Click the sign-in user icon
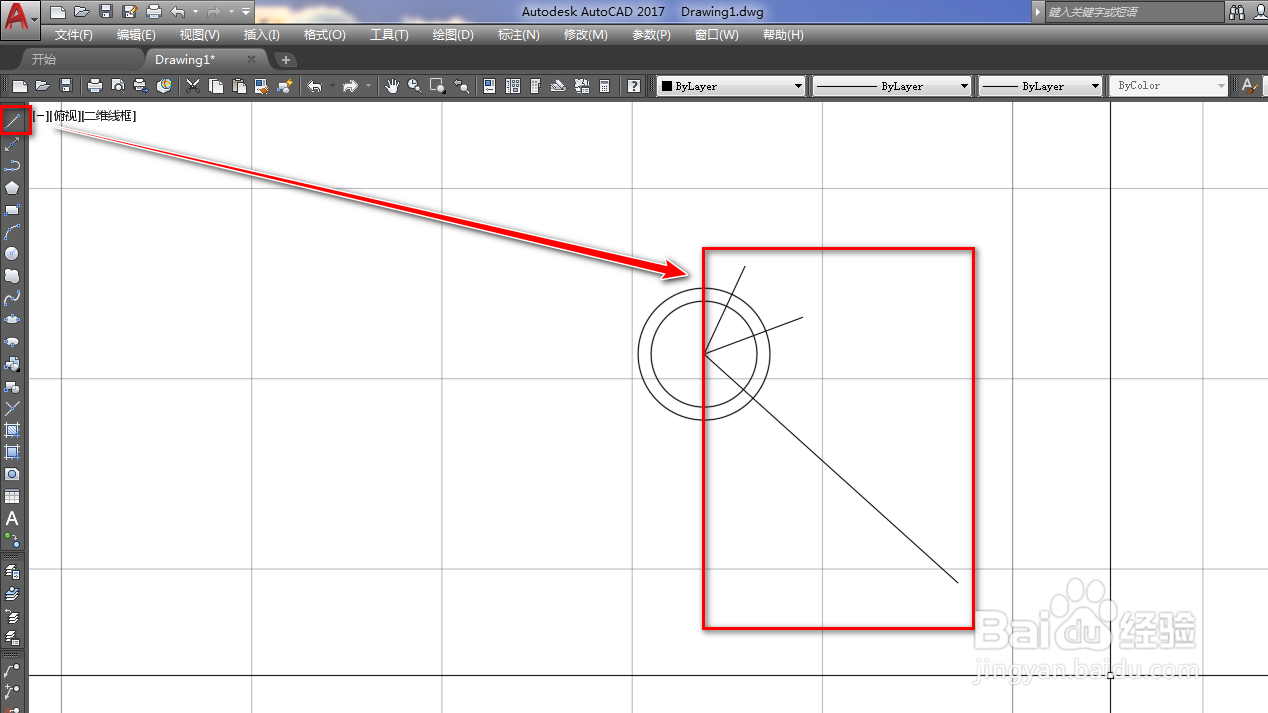 pyautogui.click(x=1260, y=12)
